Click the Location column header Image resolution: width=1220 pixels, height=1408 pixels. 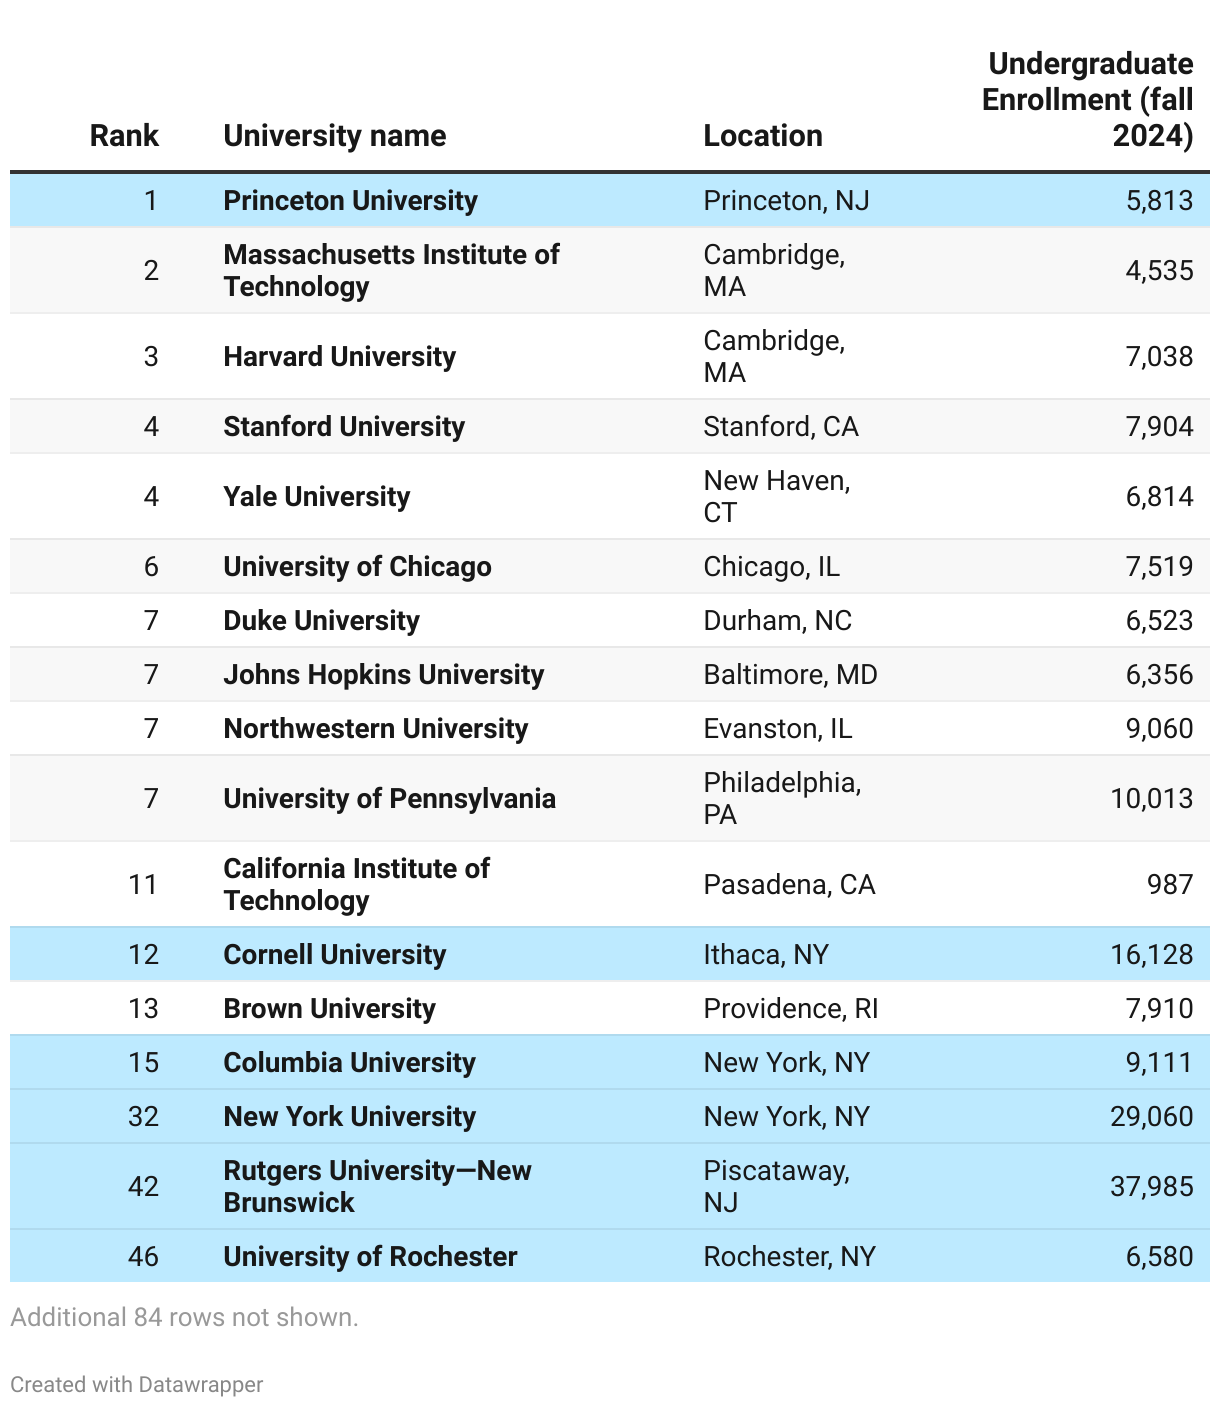click(763, 136)
